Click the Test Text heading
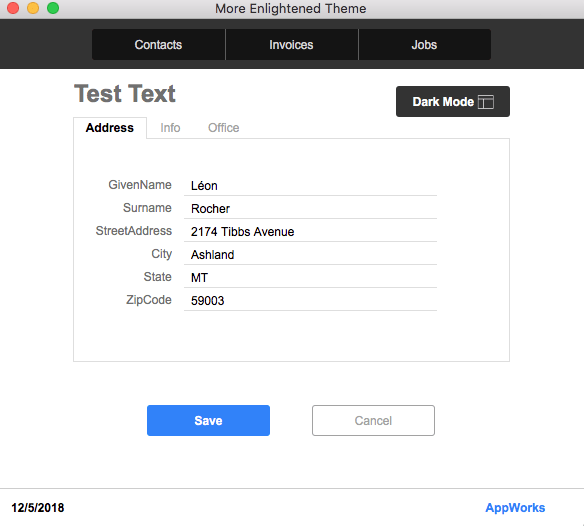This screenshot has width=584, height=526. [125, 94]
